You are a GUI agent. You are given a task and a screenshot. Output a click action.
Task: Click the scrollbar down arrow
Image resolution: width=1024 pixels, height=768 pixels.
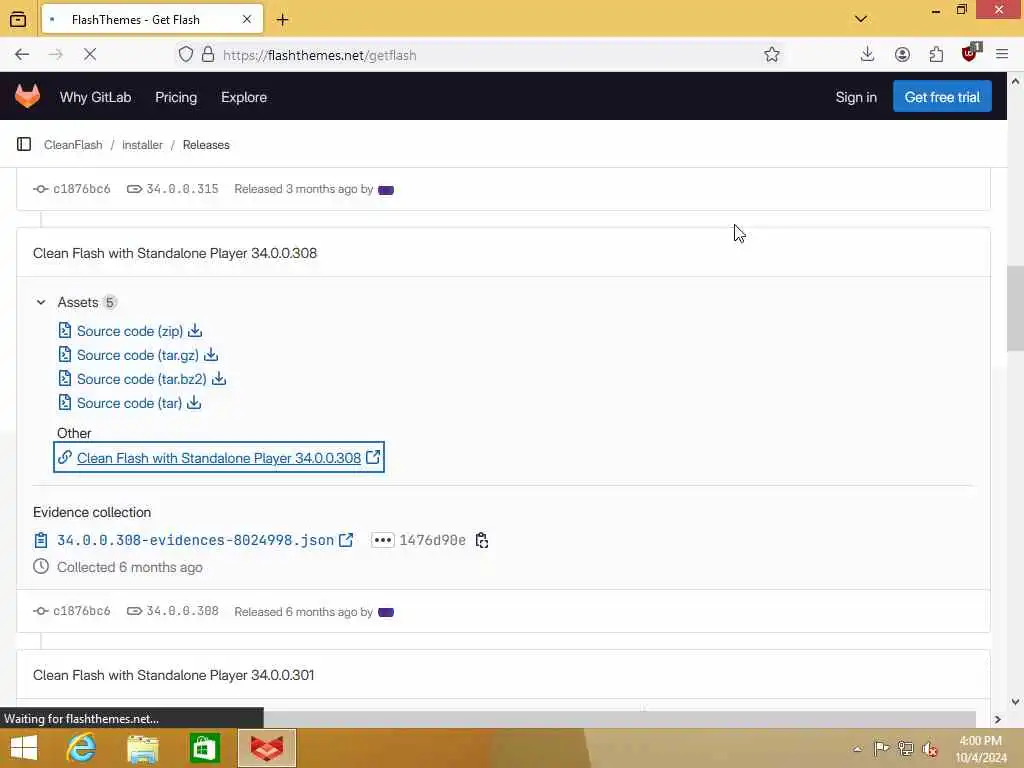point(1015,702)
